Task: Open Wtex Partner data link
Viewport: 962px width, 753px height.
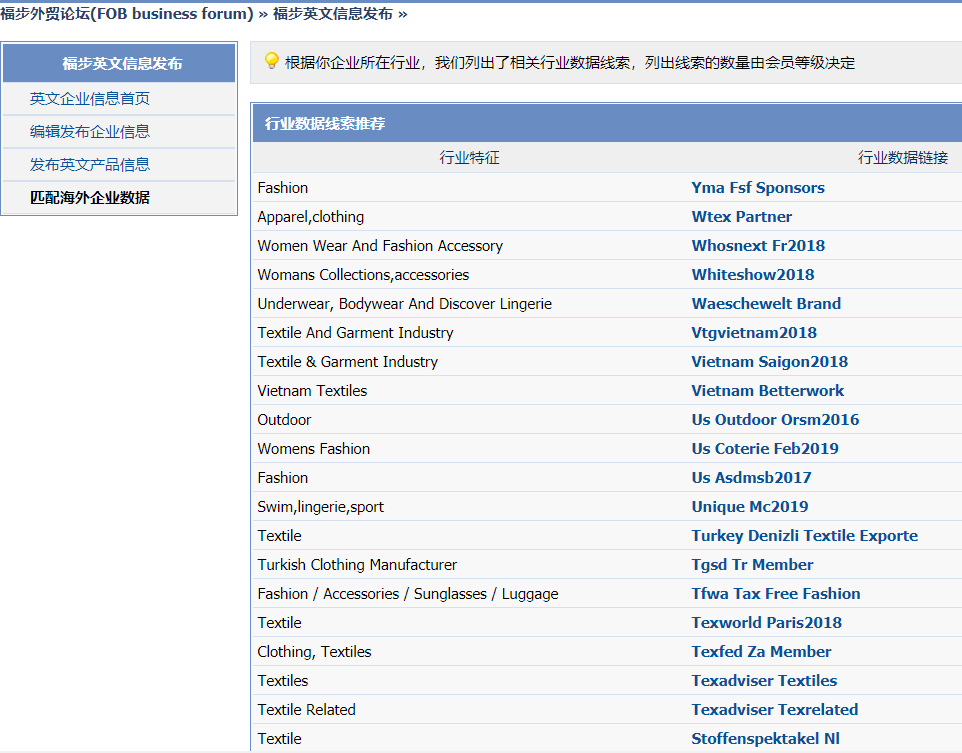Action: click(x=741, y=217)
